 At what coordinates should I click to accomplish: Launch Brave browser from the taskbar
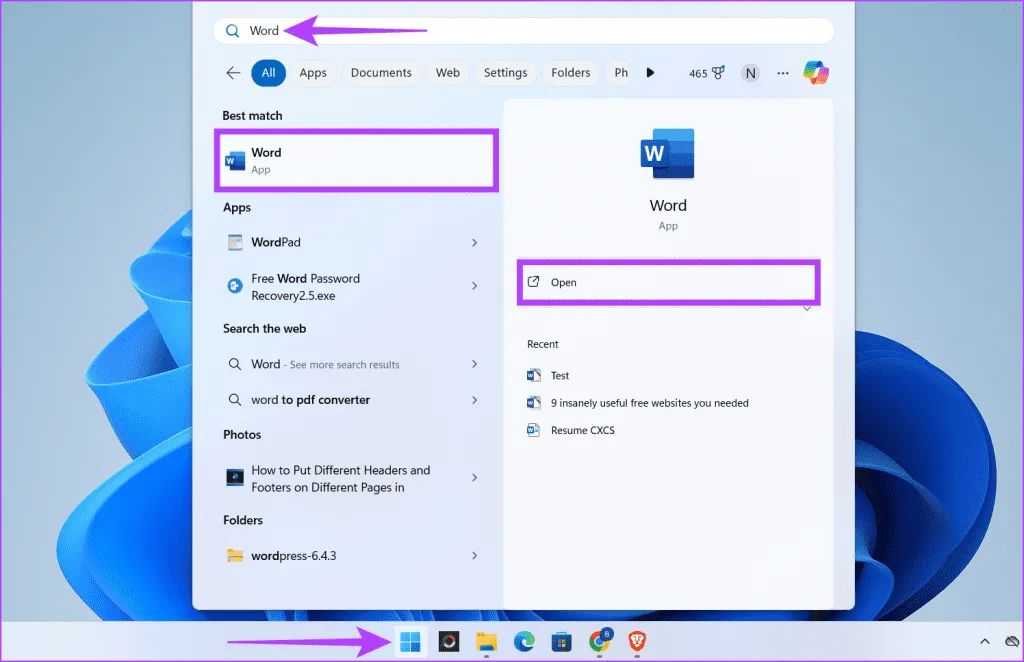pyautogui.click(x=636, y=641)
